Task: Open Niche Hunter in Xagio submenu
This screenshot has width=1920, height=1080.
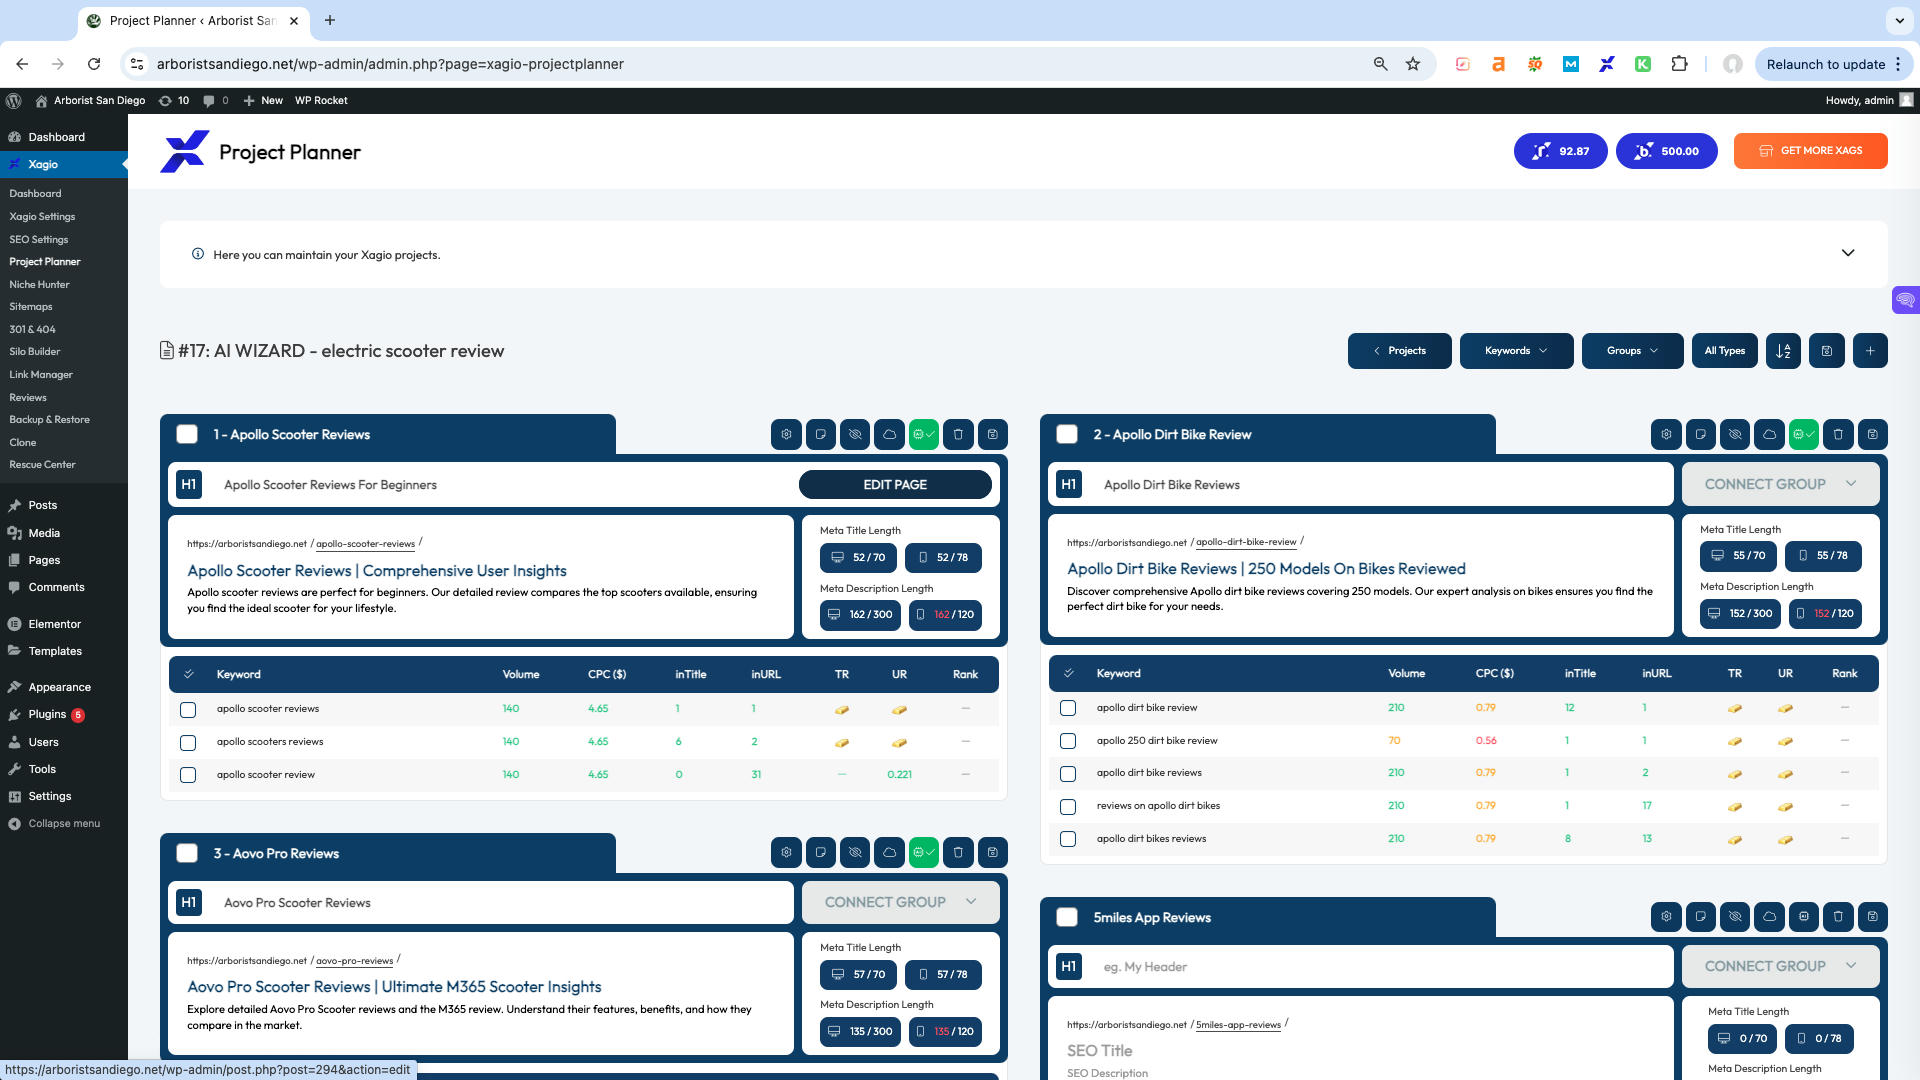Action: coord(39,285)
